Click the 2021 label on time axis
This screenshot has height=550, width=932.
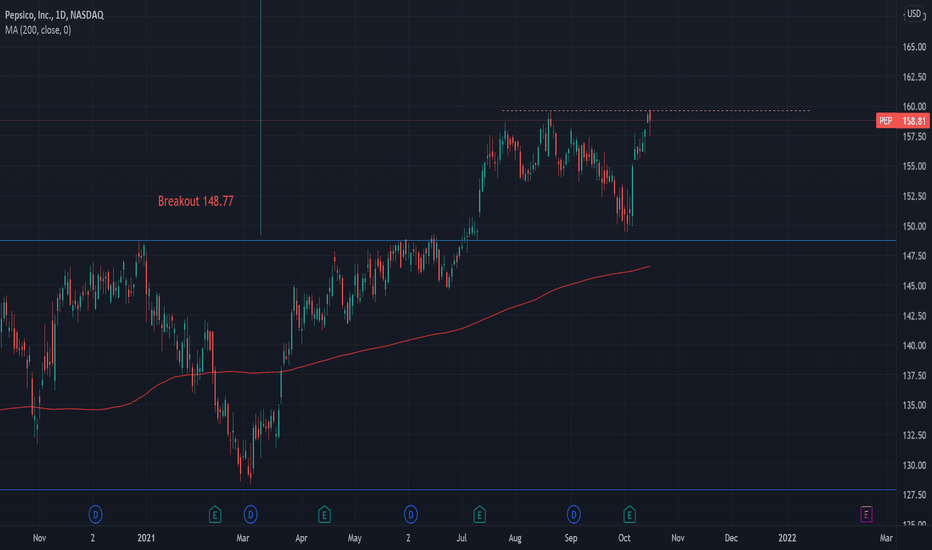pos(146,538)
